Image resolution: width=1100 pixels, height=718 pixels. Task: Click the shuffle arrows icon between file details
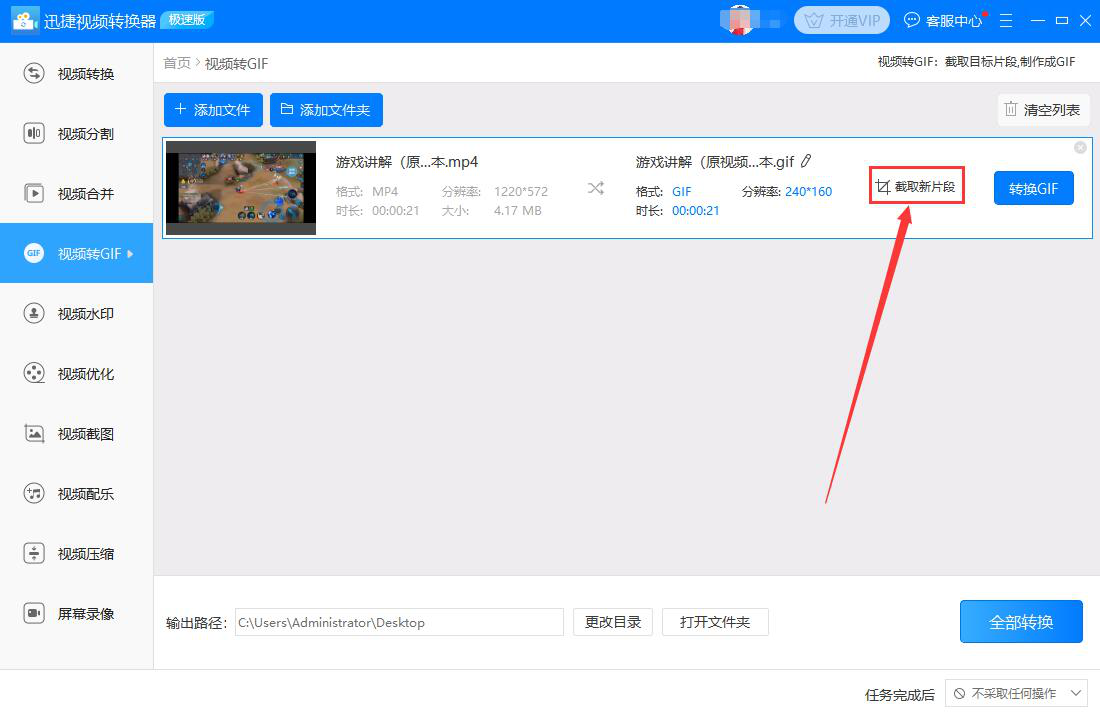(x=596, y=188)
